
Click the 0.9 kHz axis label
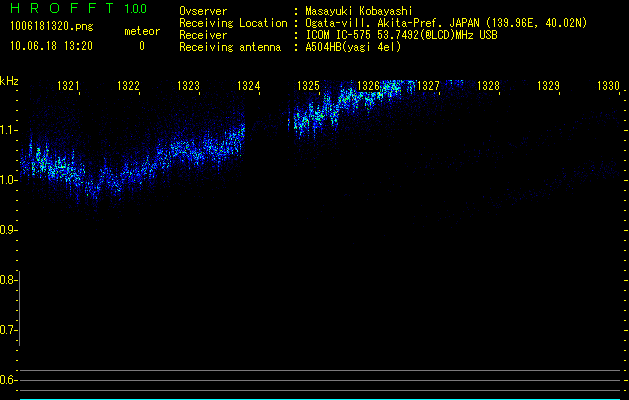pyautogui.click(x=8, y=230)
